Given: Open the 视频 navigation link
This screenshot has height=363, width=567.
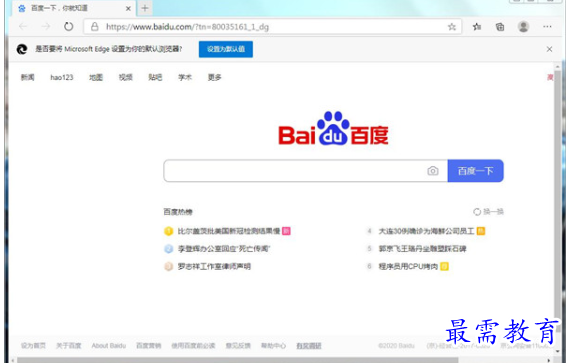Looking at the screenshot, I should pyautogui.click(x=126, y=77).
